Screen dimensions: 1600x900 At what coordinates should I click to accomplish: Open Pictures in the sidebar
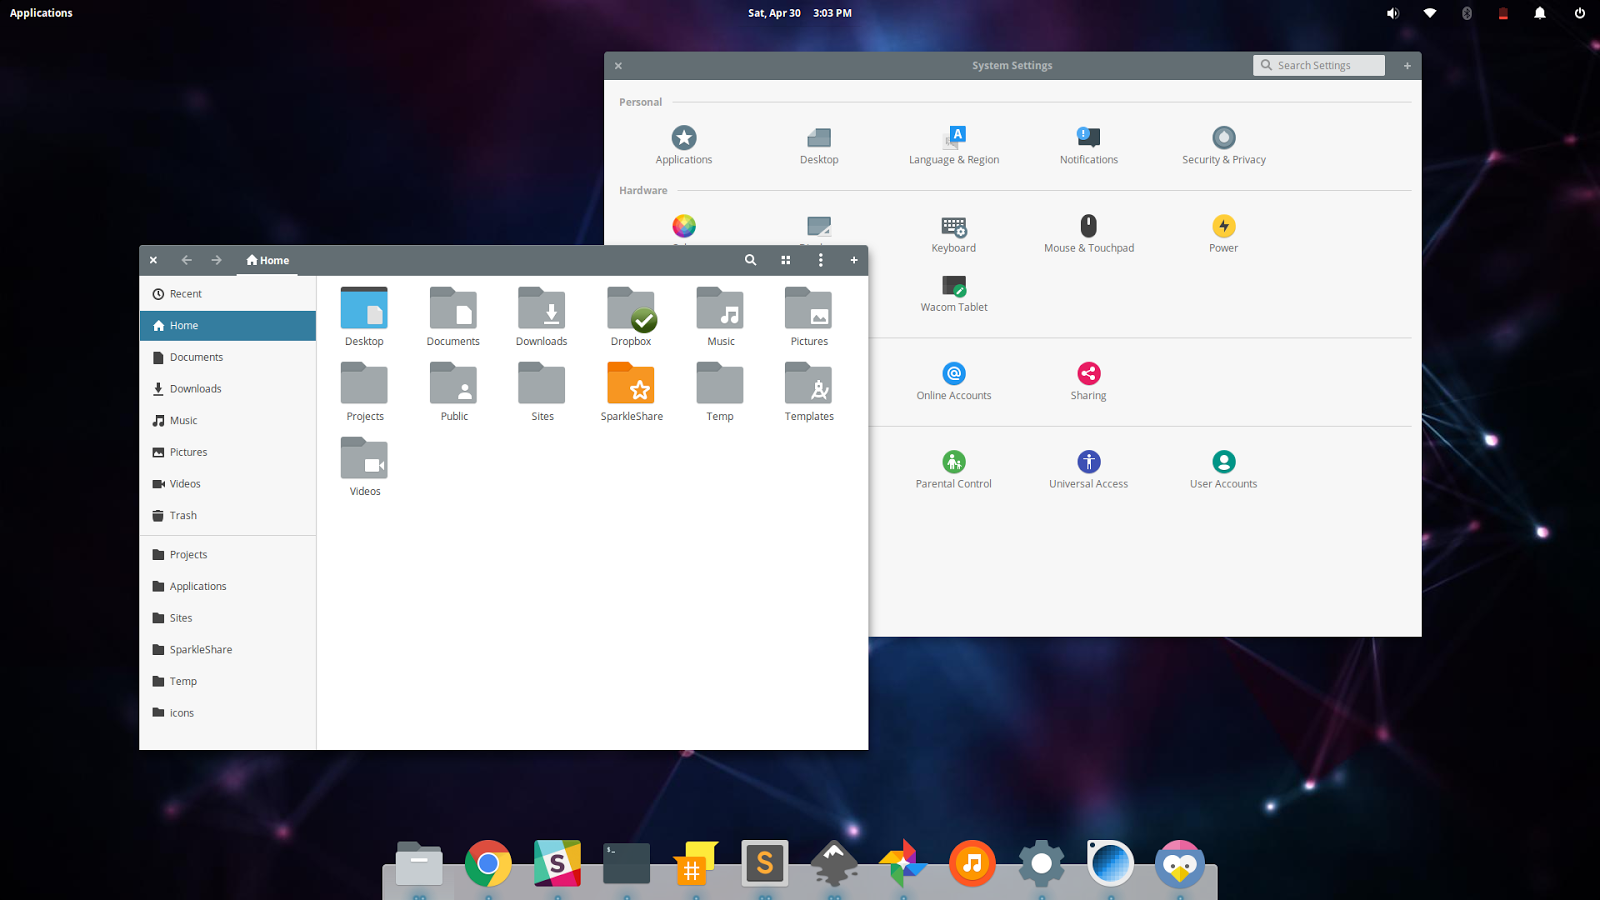(228, 452)
